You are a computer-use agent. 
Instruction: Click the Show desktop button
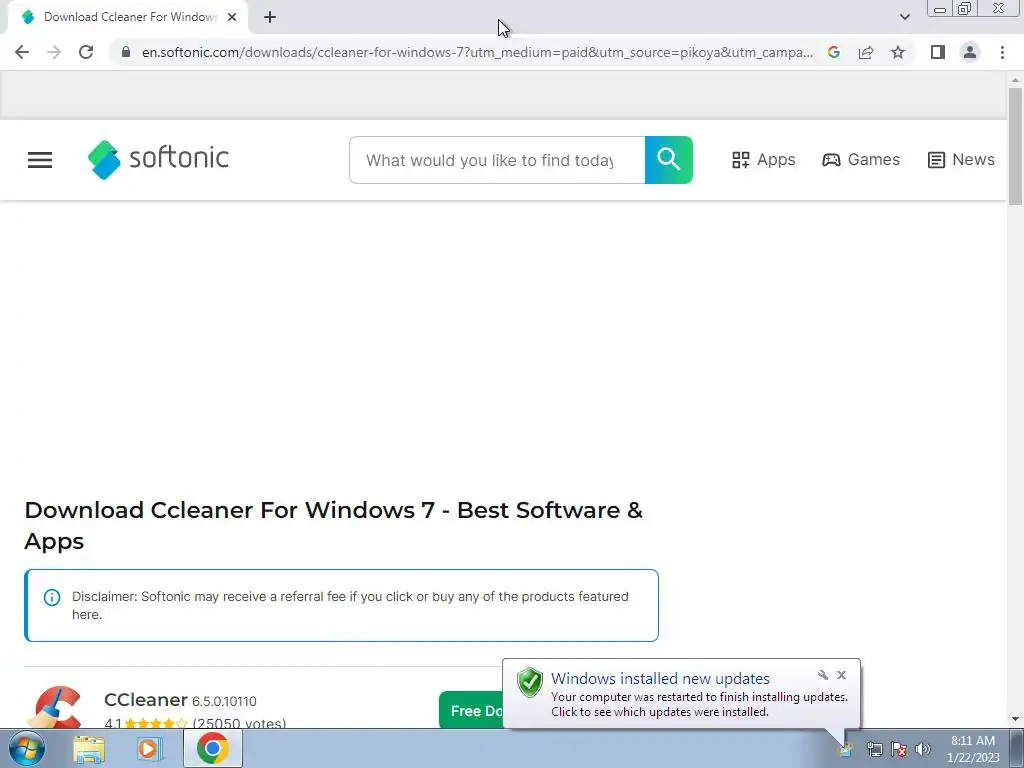pyautogui.click(x=1017, y=748)
